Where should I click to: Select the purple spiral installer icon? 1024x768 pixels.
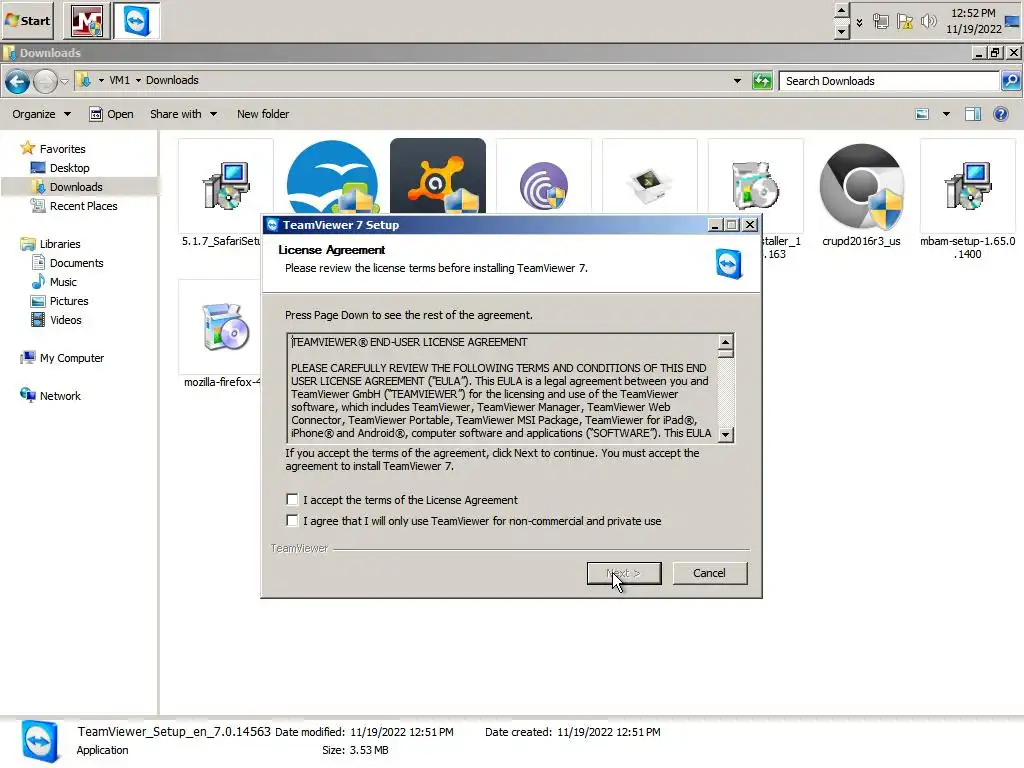tap(544, 187)
